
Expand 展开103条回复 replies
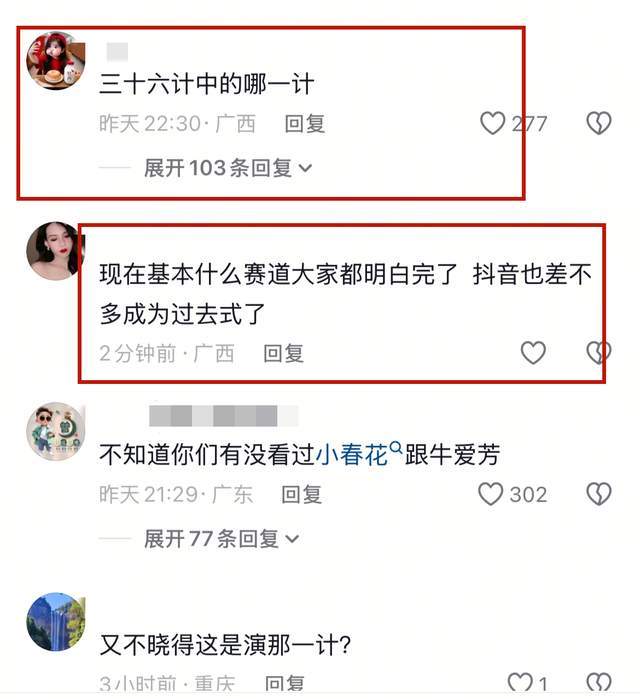click(x=227, y=168)
